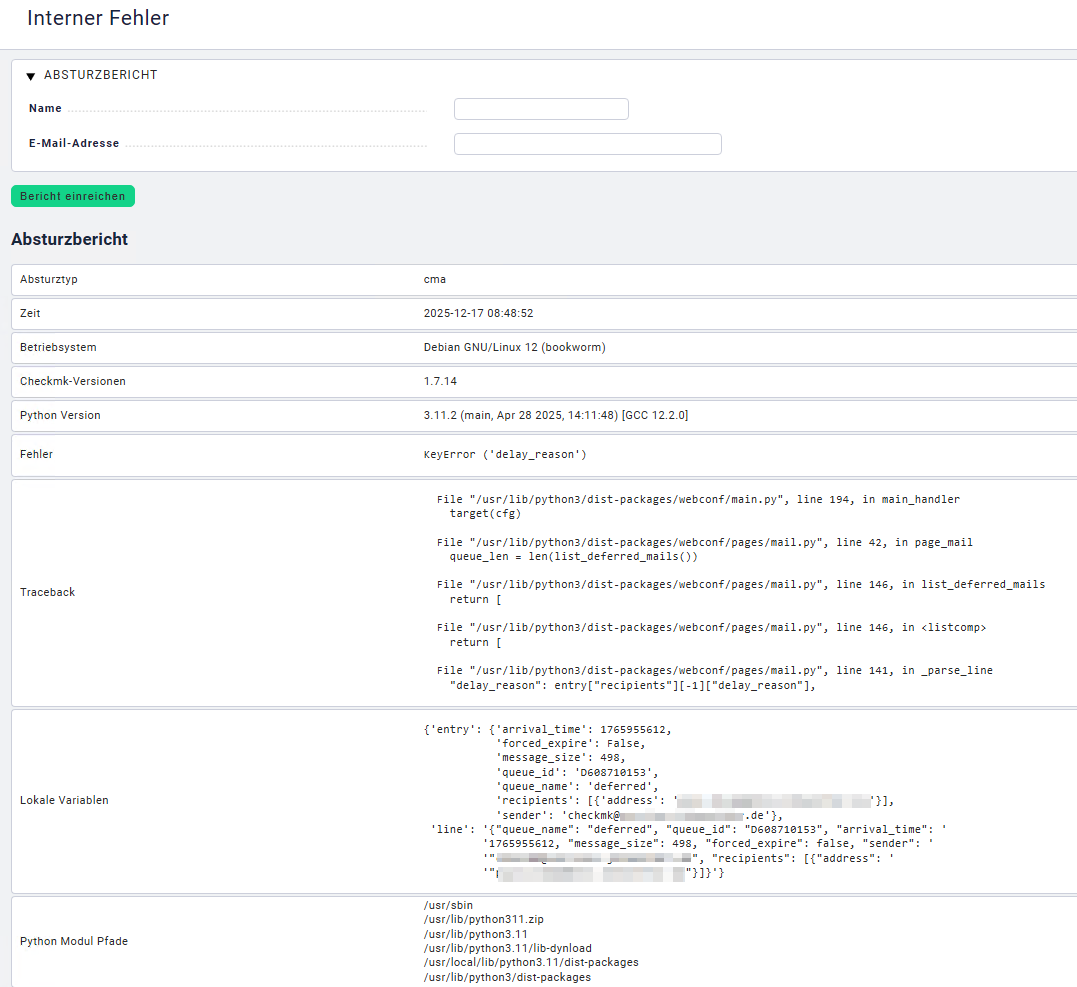Click the Name input field
Viewport: 1077px width, 987px height.
(541, 109)
